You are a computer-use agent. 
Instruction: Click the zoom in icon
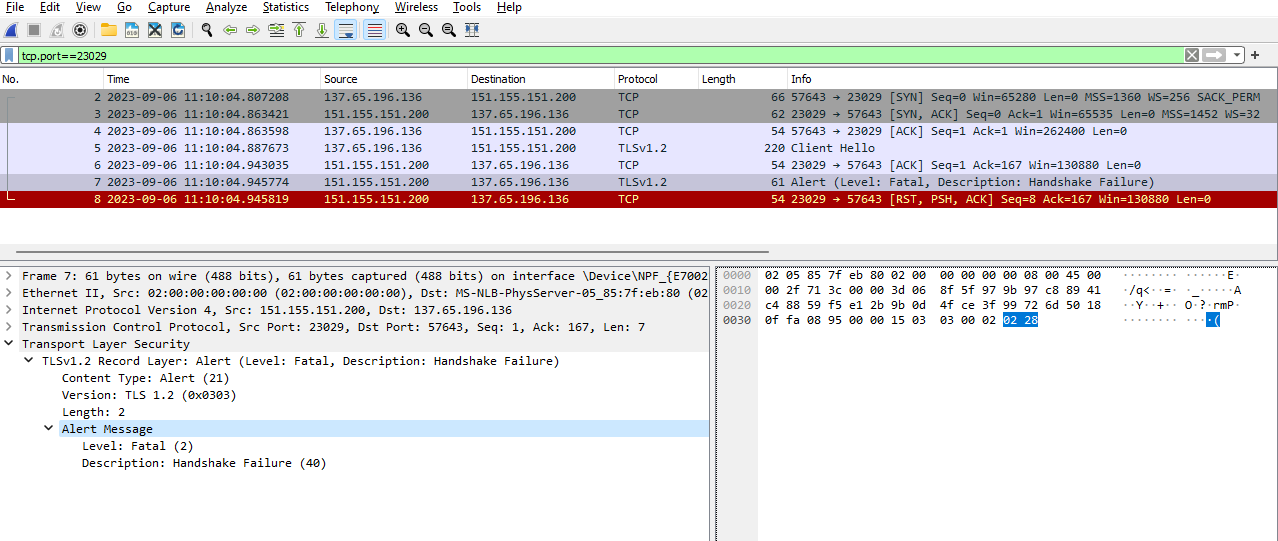pos(402,30)
